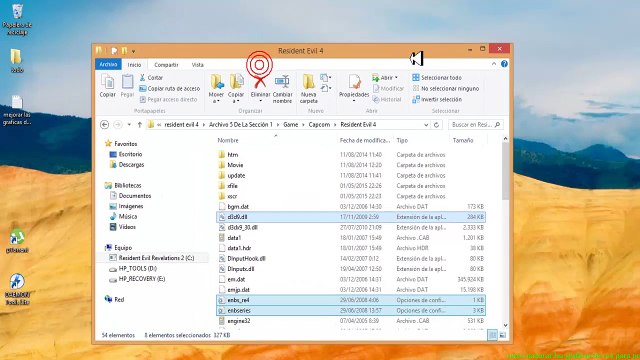
Task: Click No seleccionar ninguno
Action: 445,89
